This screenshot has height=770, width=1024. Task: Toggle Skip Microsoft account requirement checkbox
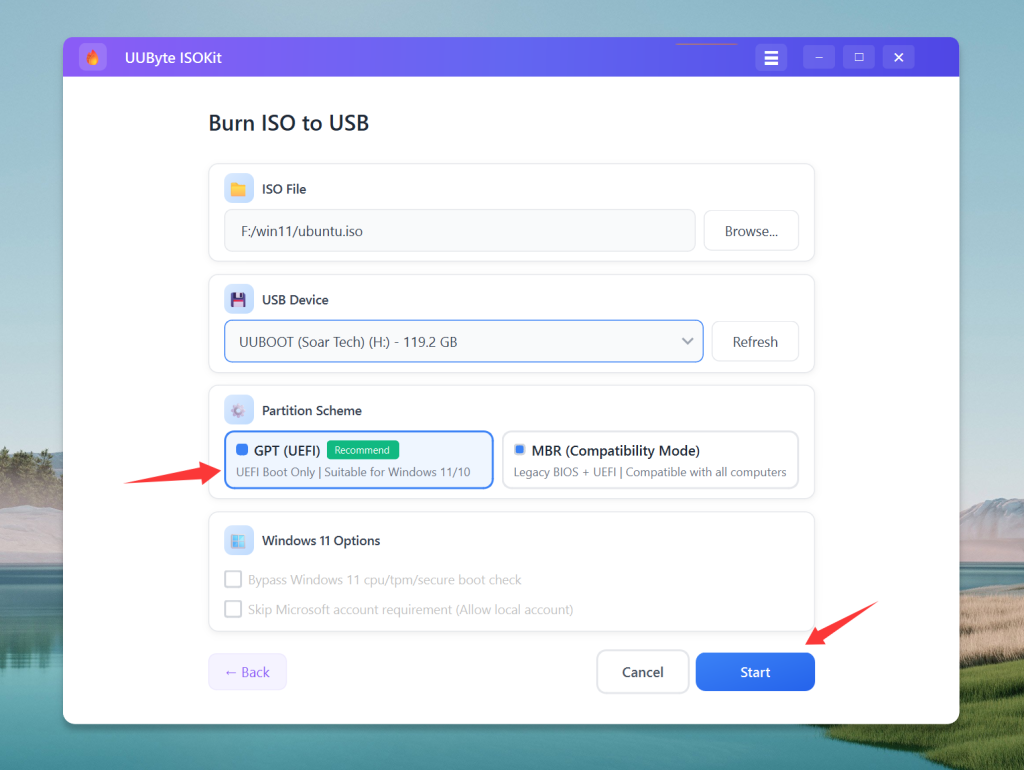pyautogui.click(x=233, y=609)
